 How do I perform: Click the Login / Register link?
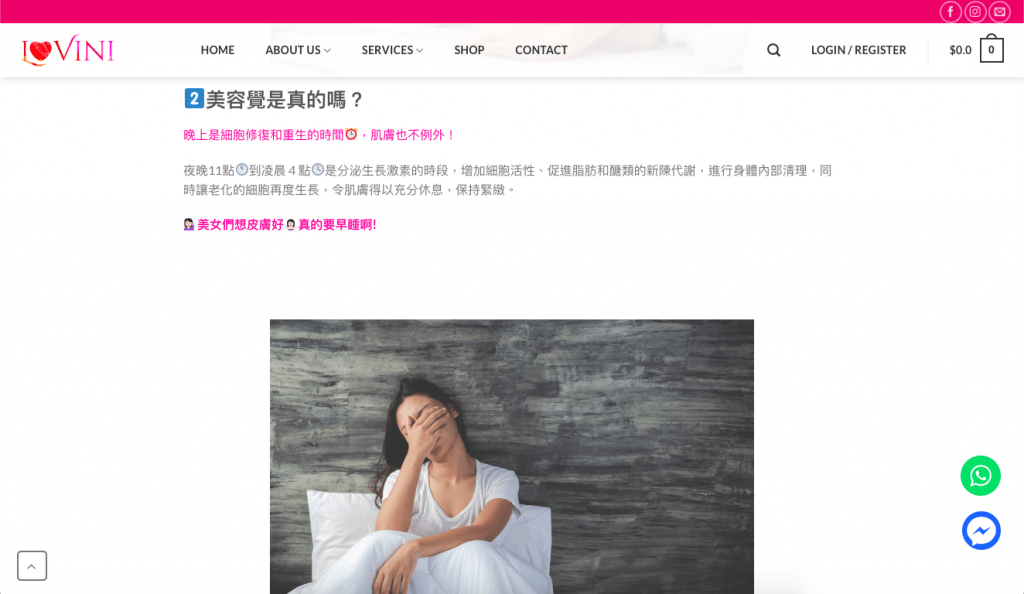[x=858, y=50]
